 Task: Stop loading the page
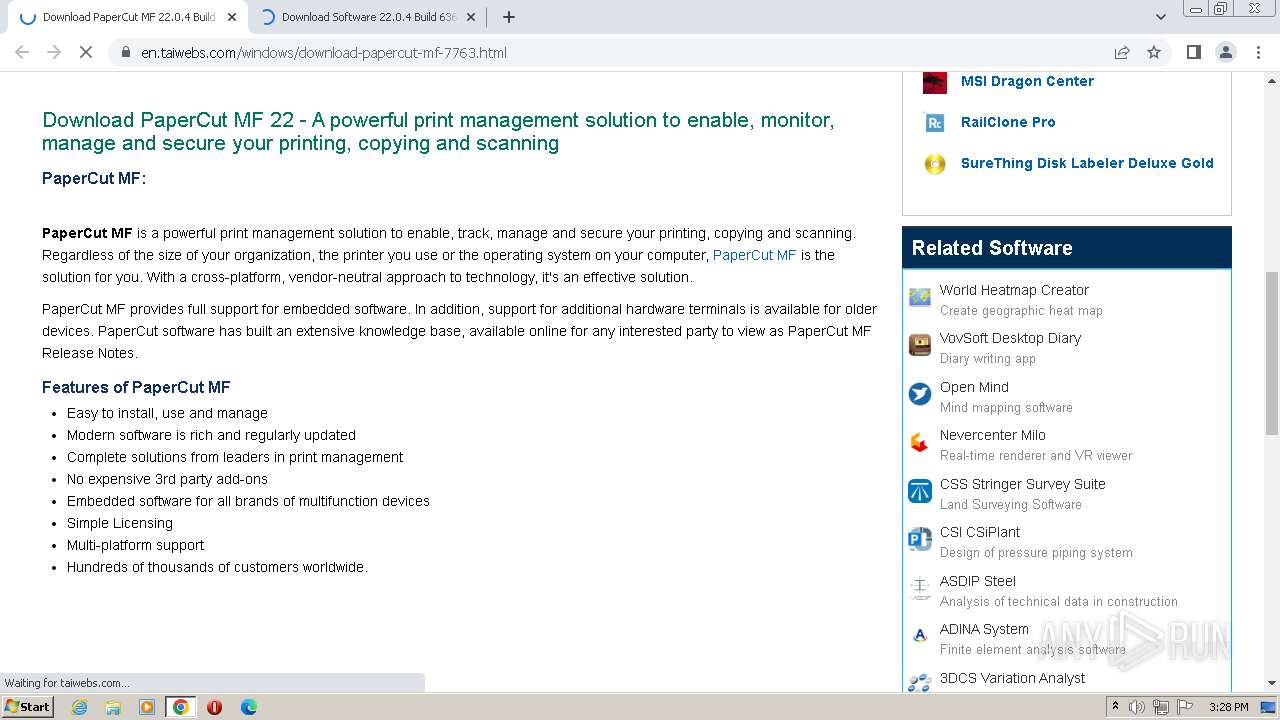pos(86,52)
